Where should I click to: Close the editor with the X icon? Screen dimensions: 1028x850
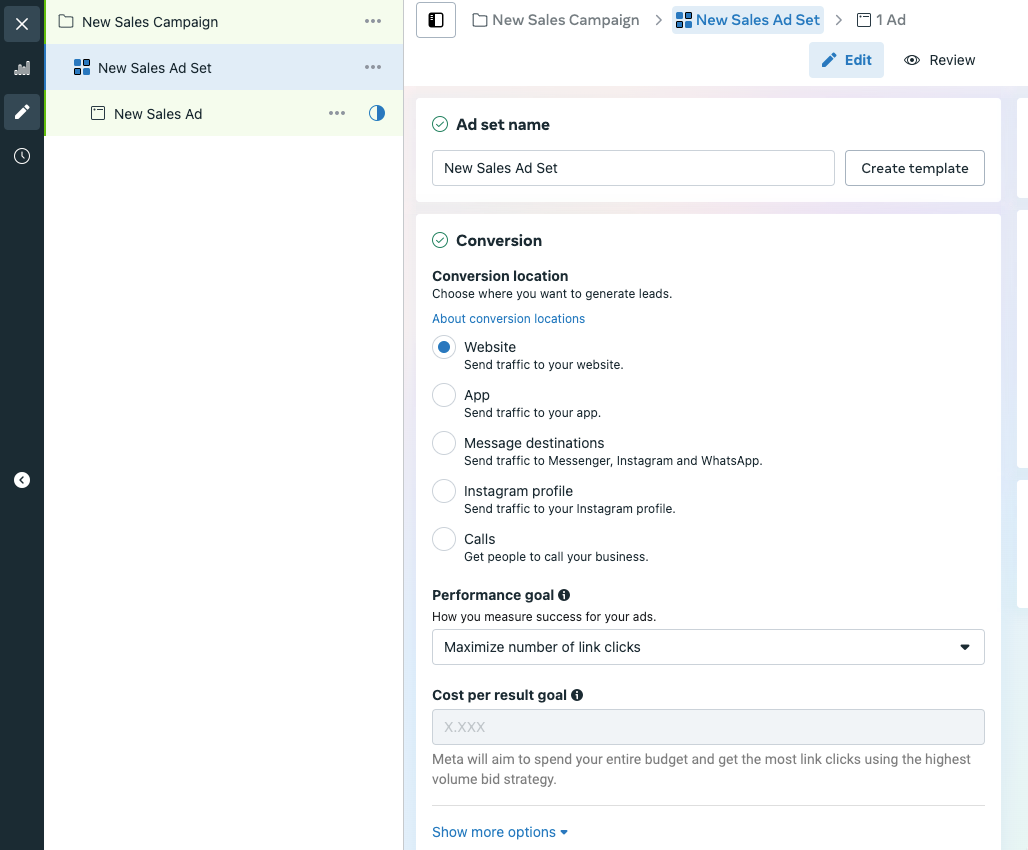pyautogui.click(x=22, y=24)
